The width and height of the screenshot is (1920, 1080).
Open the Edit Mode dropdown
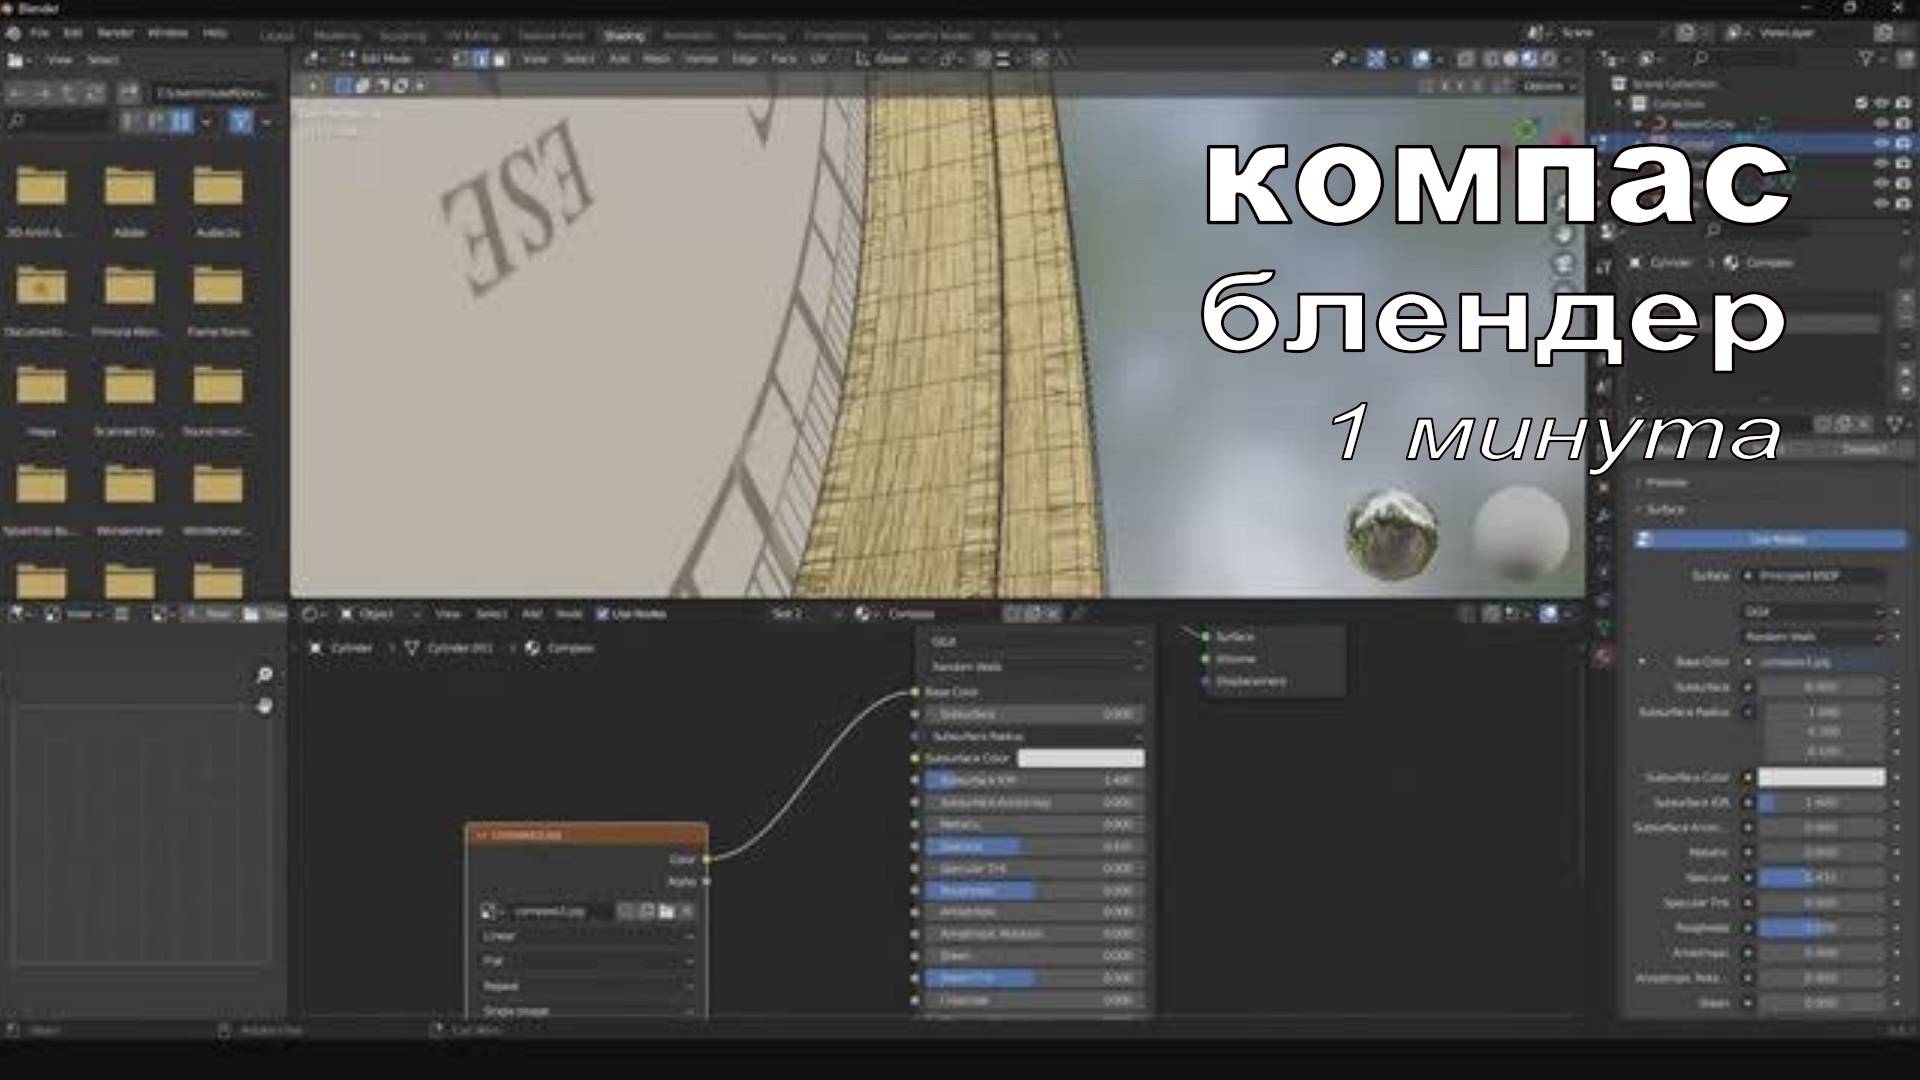pyautogui.click(x=389, y=59)
